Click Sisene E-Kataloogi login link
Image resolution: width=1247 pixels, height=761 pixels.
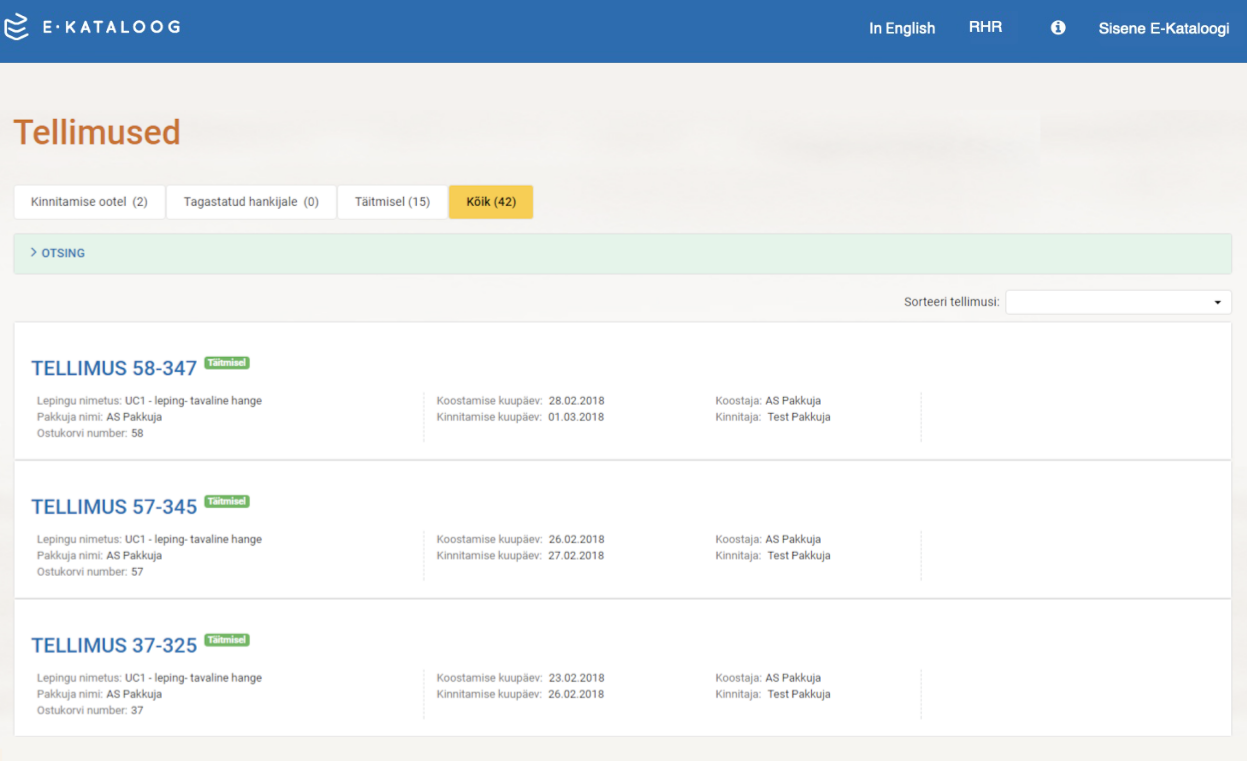tap(1163, 28)
